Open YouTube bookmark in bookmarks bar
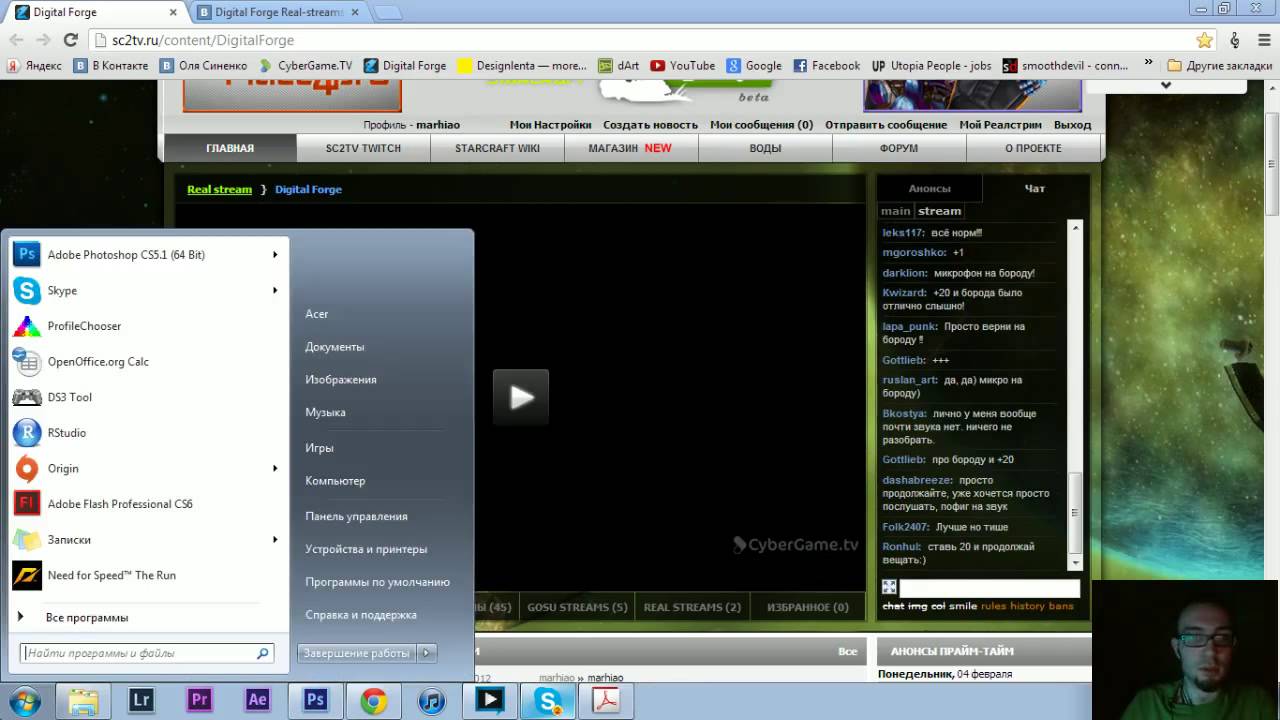Viewport: 1280px width, 720px height. point(683,66)
